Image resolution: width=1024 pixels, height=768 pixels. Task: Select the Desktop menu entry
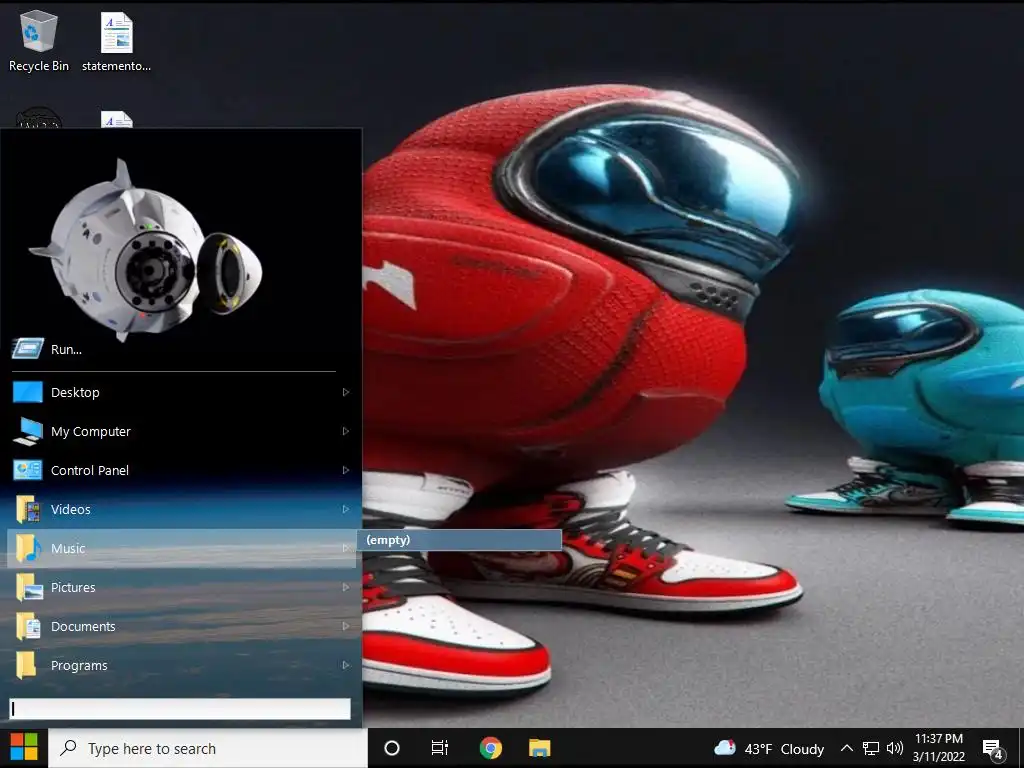tap(181, 392)
